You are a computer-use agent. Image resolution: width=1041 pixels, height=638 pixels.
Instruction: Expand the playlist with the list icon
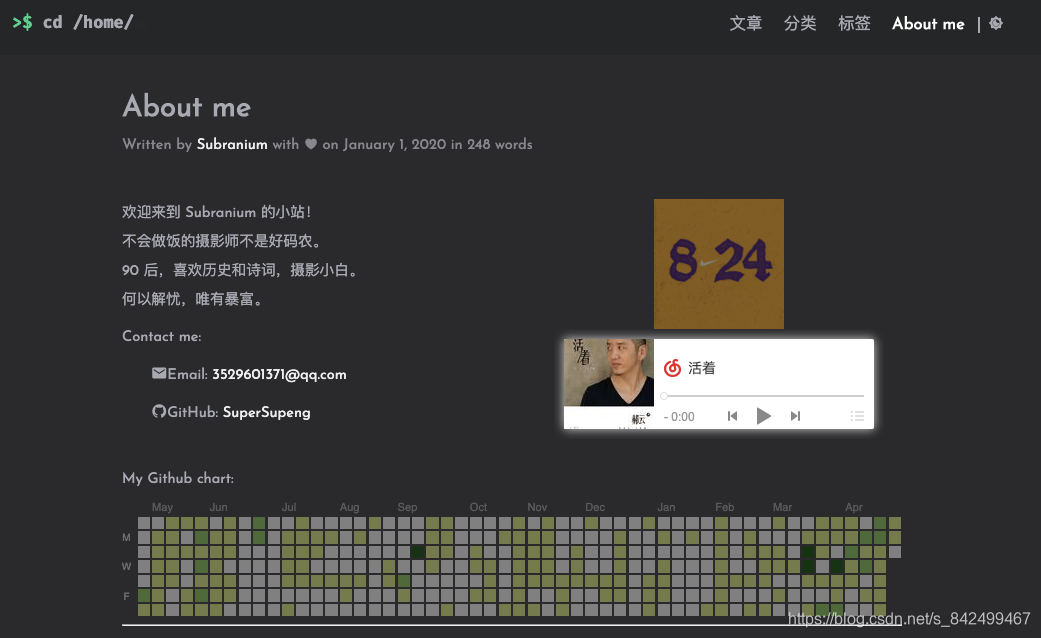tap(857, 416)
